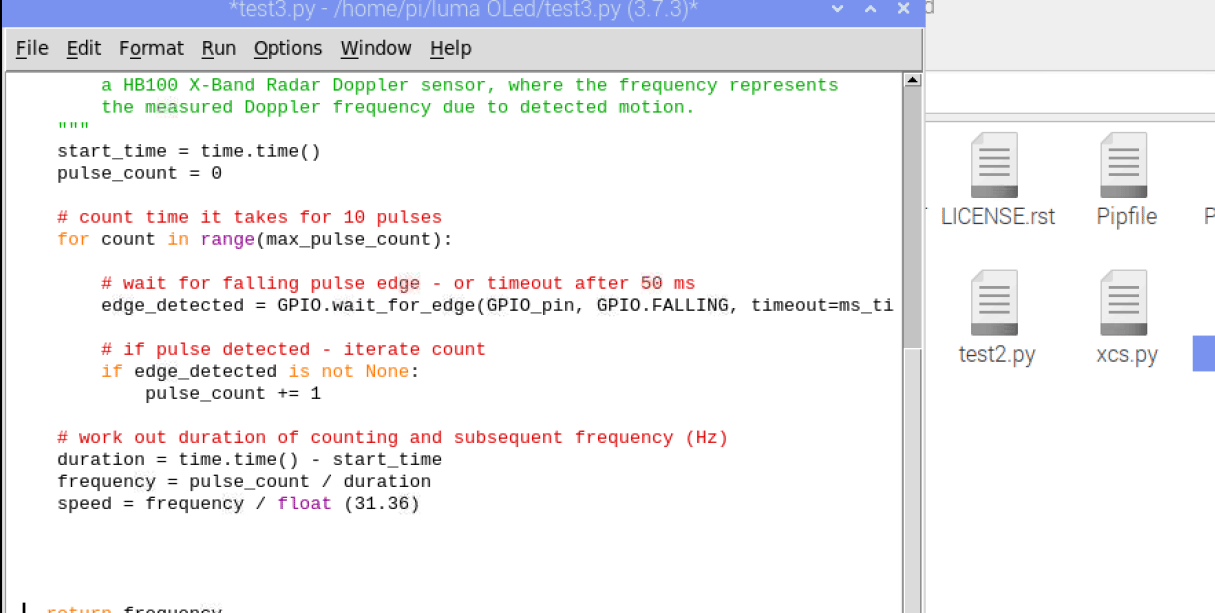The width and height of the screenshot is (1215, 613).
Task: Open the Help menu
Action: tap(450, 48)
